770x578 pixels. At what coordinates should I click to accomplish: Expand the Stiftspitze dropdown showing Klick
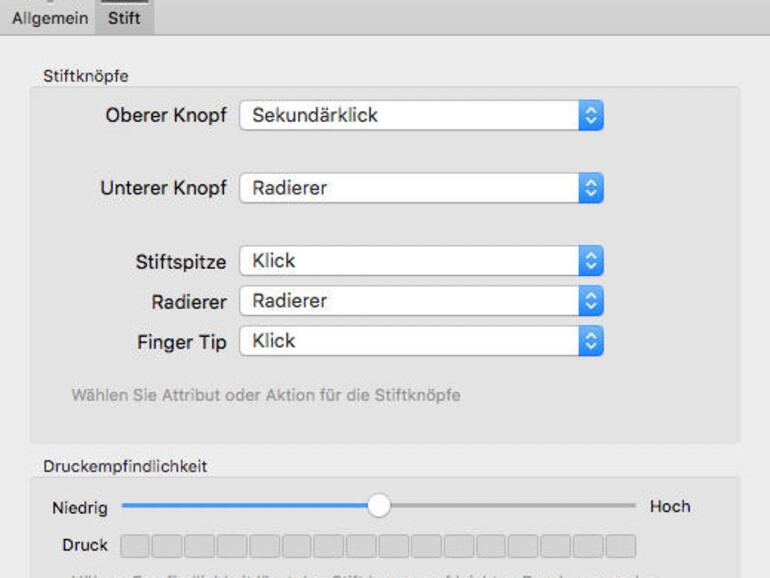tap(409, 261)
